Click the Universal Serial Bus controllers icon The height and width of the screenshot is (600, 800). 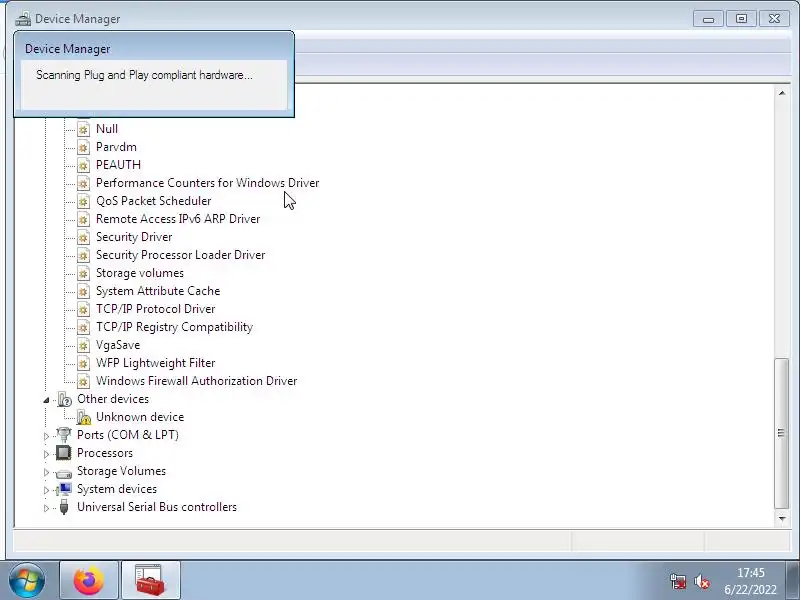pyautogui.click(x=64, y=507)
